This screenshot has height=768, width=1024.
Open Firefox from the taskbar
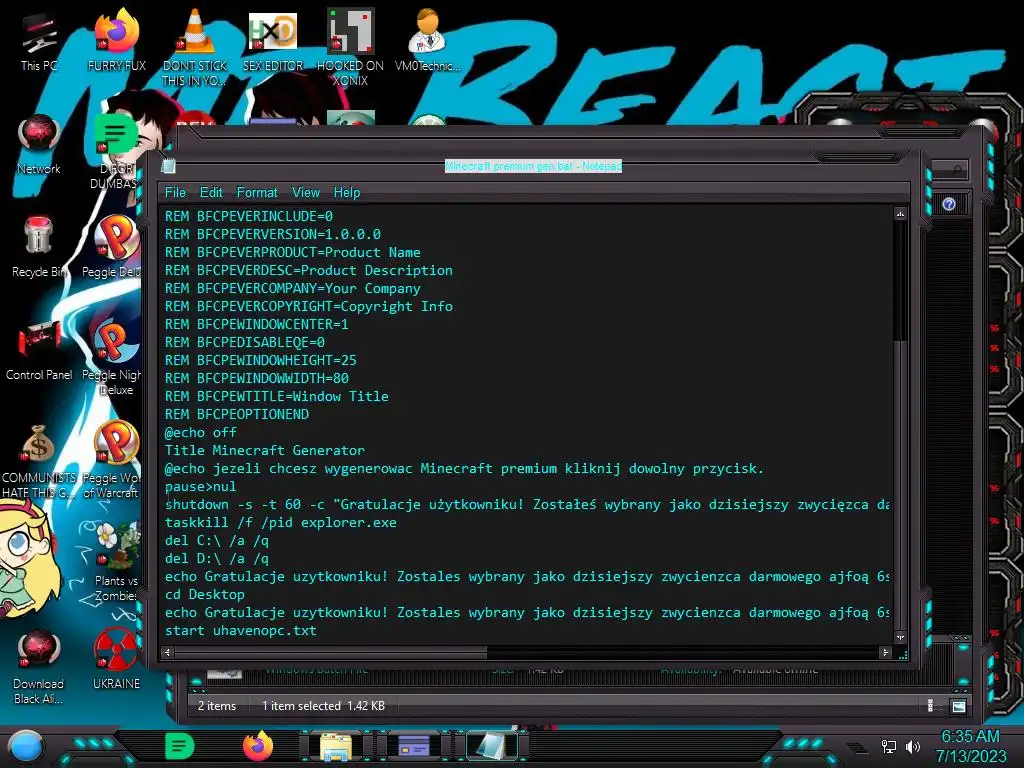pos(258,745)
